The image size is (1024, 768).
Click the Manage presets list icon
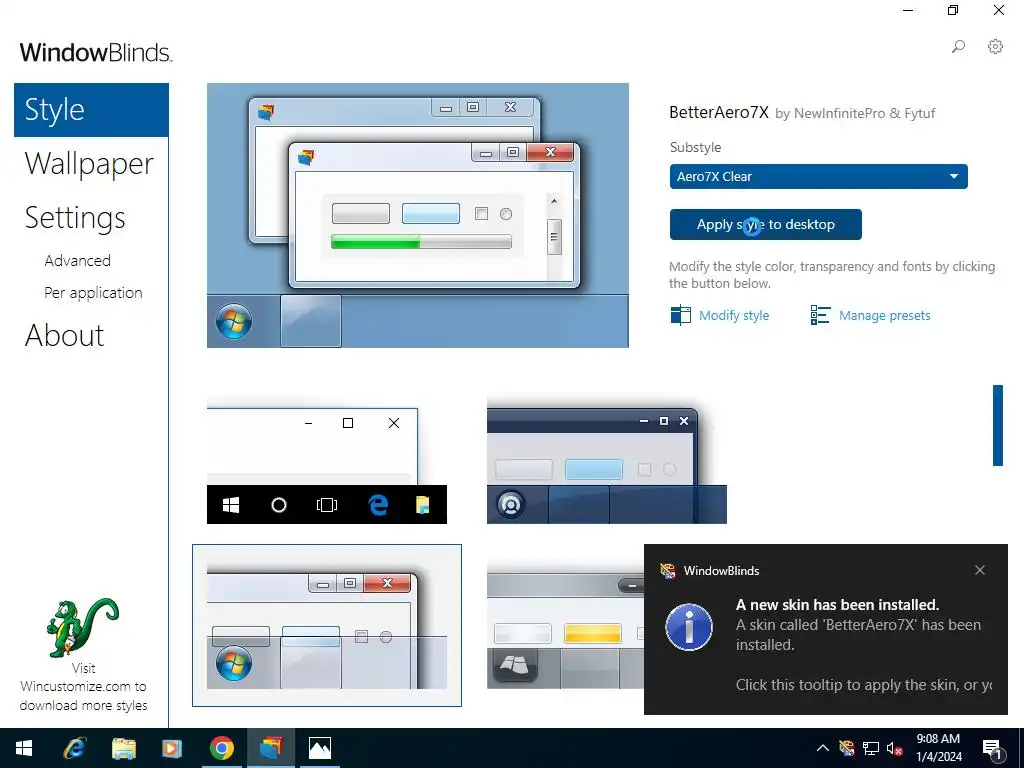pyautogui.click(x=820, y=315)
